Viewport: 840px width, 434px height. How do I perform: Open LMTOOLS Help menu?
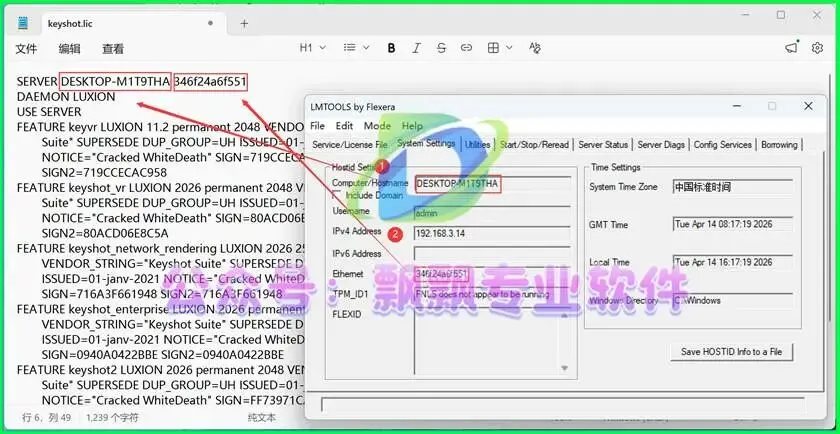click(412, 126)
